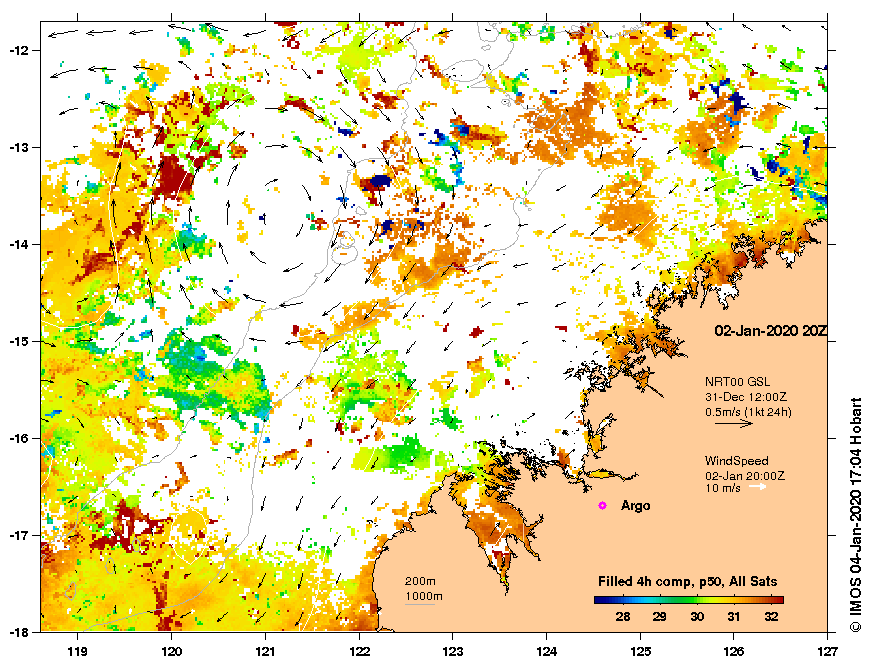Click the -18 latitude axis label

pos(17,632)
